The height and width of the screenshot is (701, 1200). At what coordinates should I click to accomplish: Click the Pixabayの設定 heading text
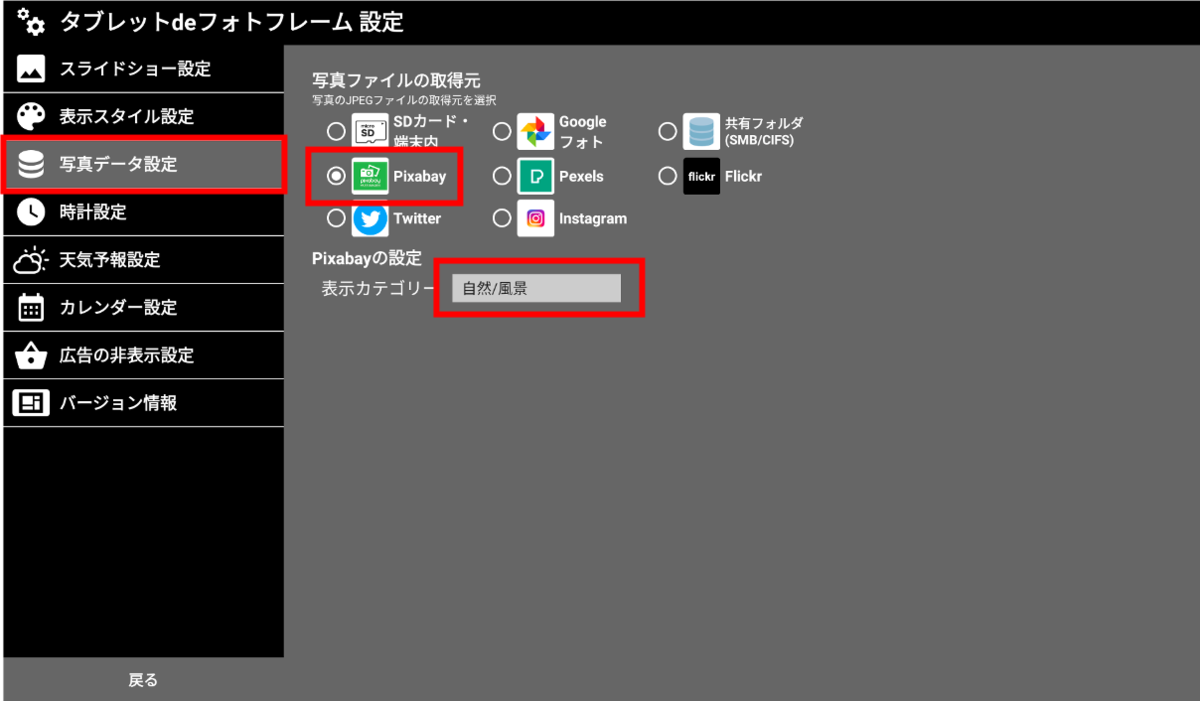(x=367, y=258)
